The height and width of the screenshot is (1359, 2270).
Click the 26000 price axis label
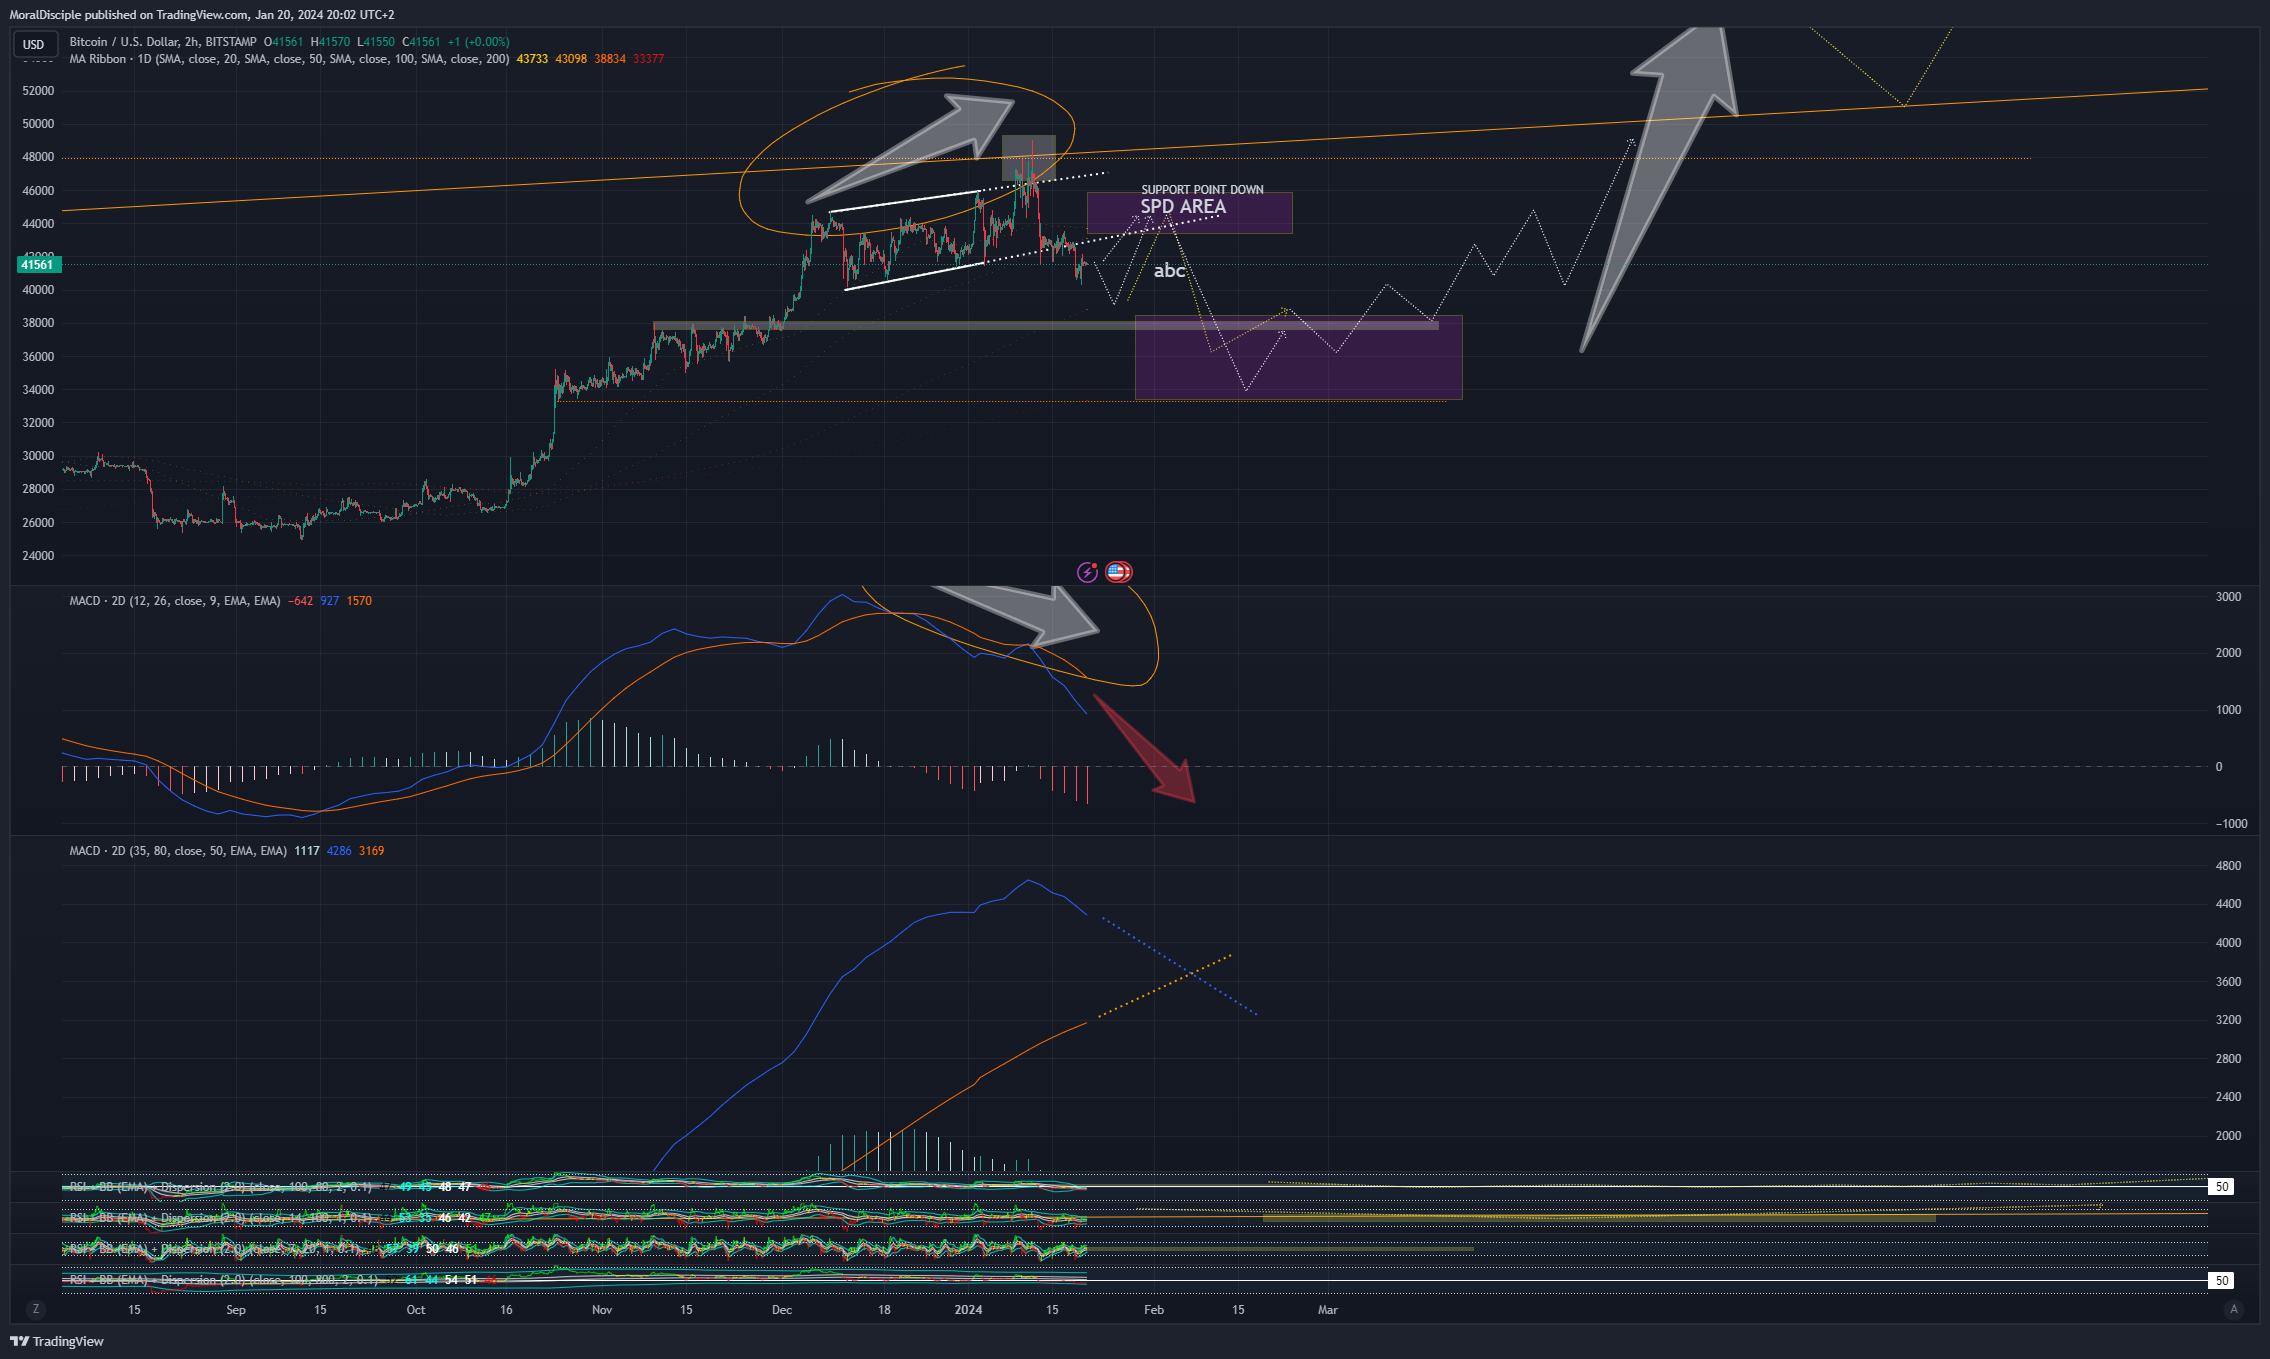[x=38, y=523]
